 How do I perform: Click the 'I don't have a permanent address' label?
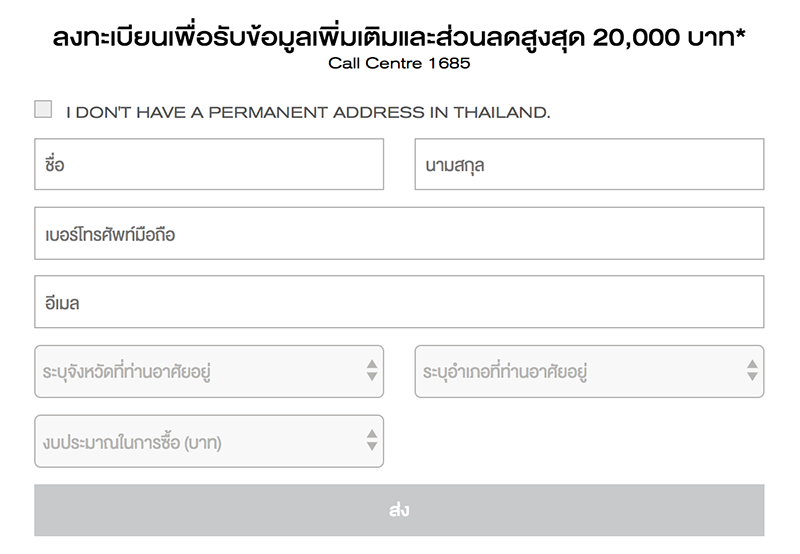click(x=308, y=112)
